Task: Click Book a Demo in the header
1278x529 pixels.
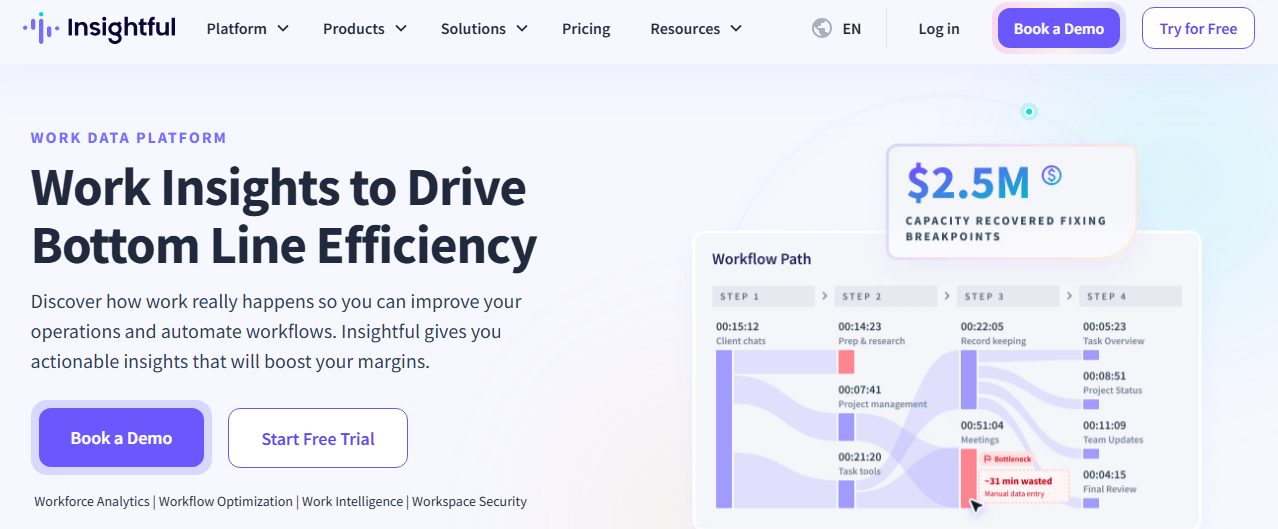Action: [1059, 28]
